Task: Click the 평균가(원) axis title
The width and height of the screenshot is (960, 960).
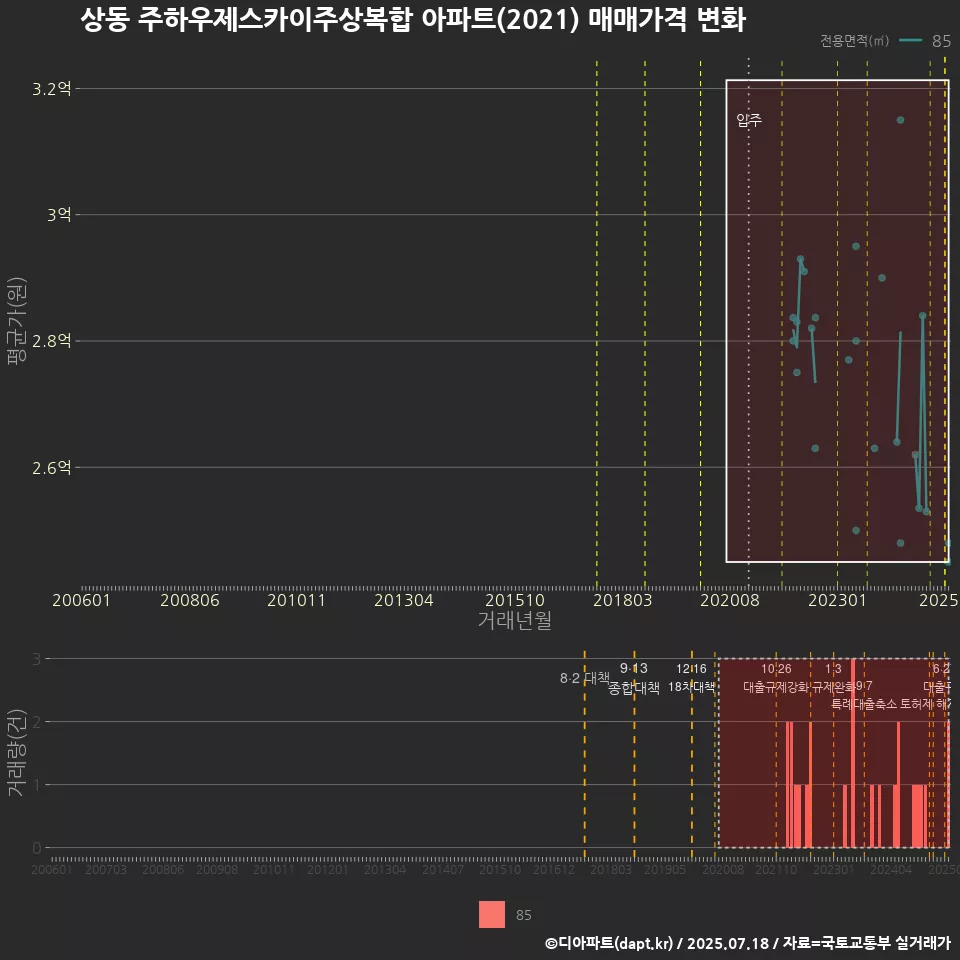Action: tap(17, 321)
